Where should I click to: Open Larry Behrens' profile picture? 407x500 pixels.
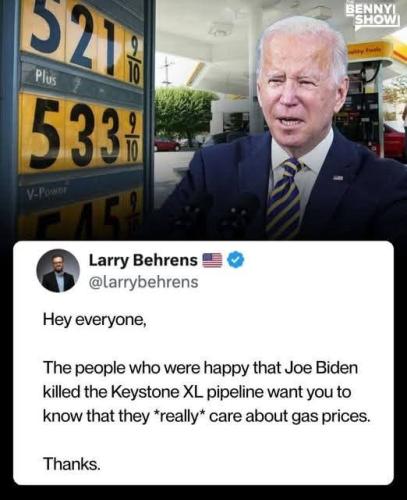(x=58, y=271)
